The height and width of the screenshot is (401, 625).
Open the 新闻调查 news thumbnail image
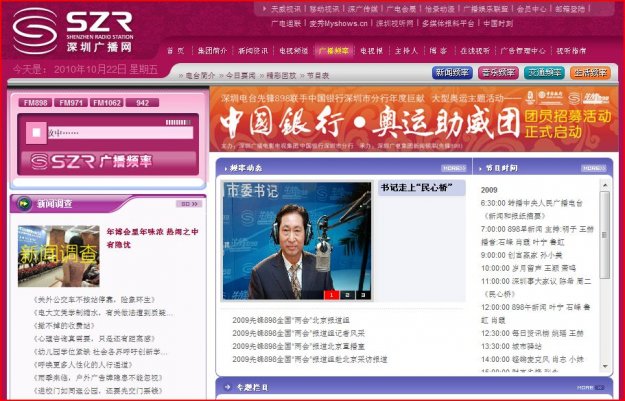[59, 256]
